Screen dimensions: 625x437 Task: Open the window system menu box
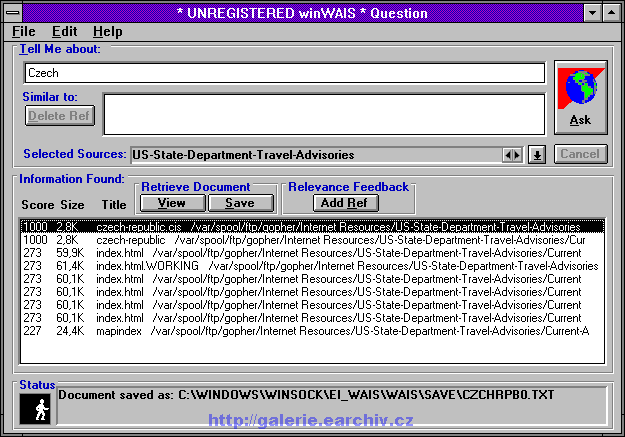point(13,12)
